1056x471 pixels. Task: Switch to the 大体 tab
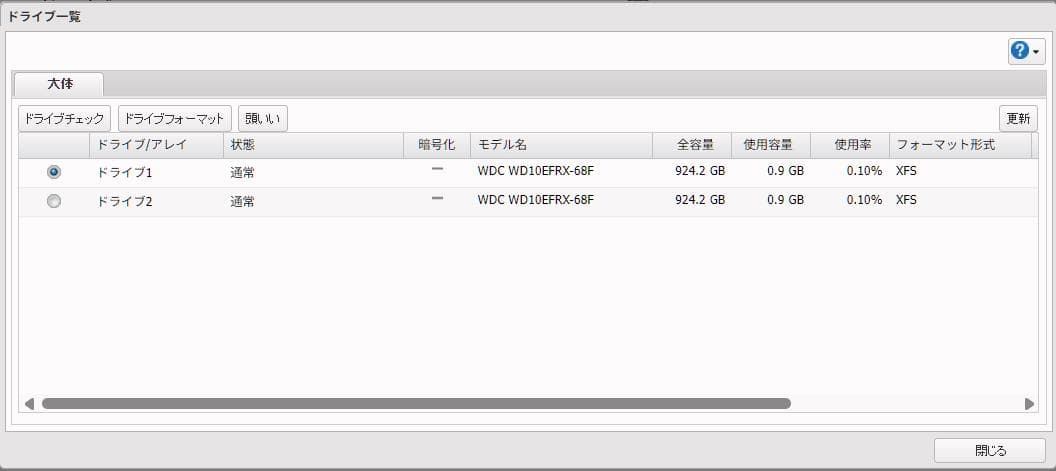point(59,84)
